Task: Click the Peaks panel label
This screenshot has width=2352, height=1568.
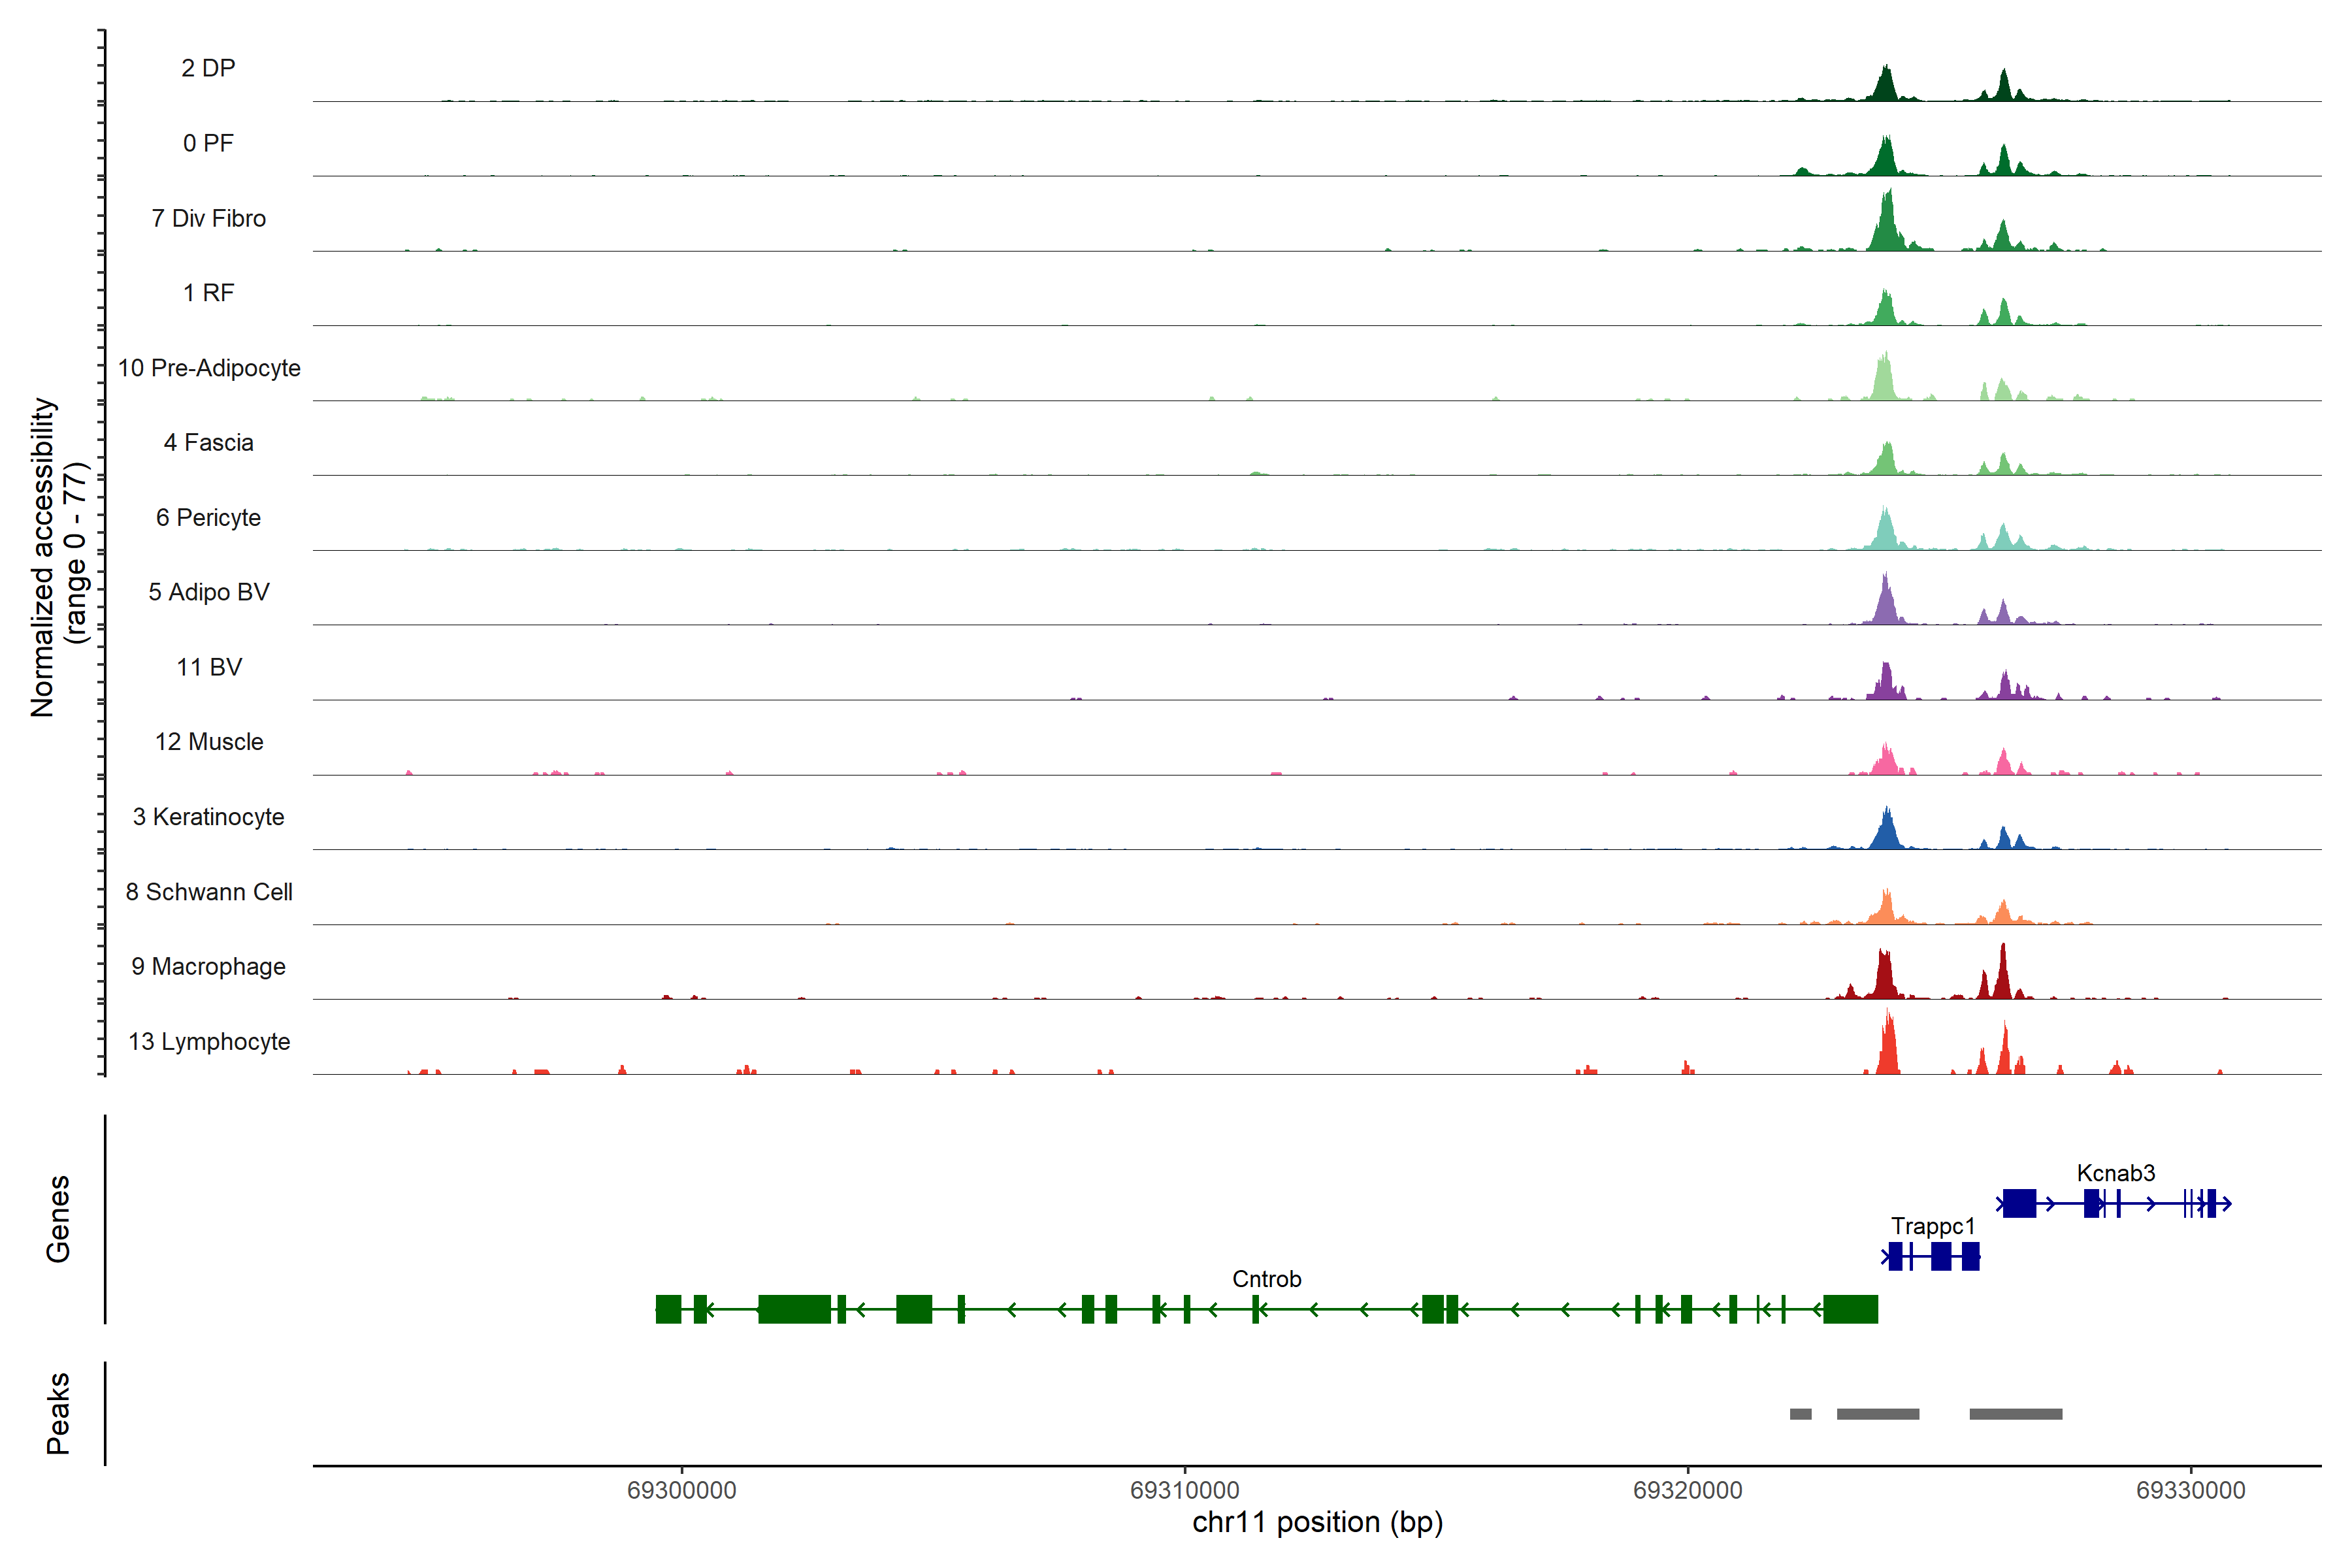Action: [58, 1413]
